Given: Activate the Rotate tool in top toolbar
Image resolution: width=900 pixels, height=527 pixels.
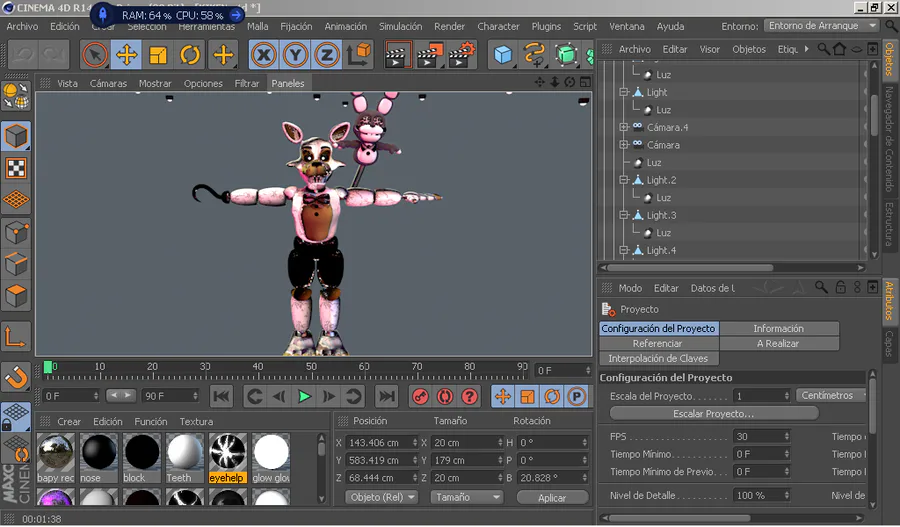Looking at the screenshot, I should click(x=189, y=55).
